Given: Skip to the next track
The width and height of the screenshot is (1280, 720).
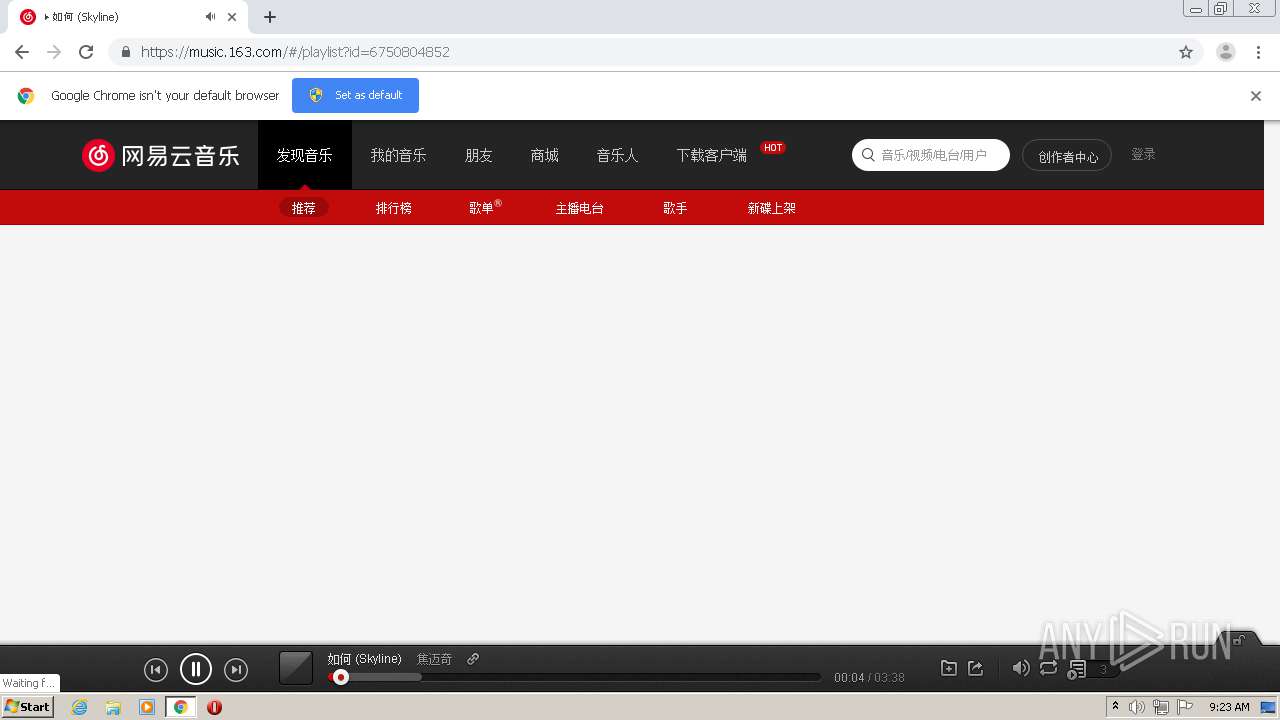Looking at the screenshot, I should 236,670.
